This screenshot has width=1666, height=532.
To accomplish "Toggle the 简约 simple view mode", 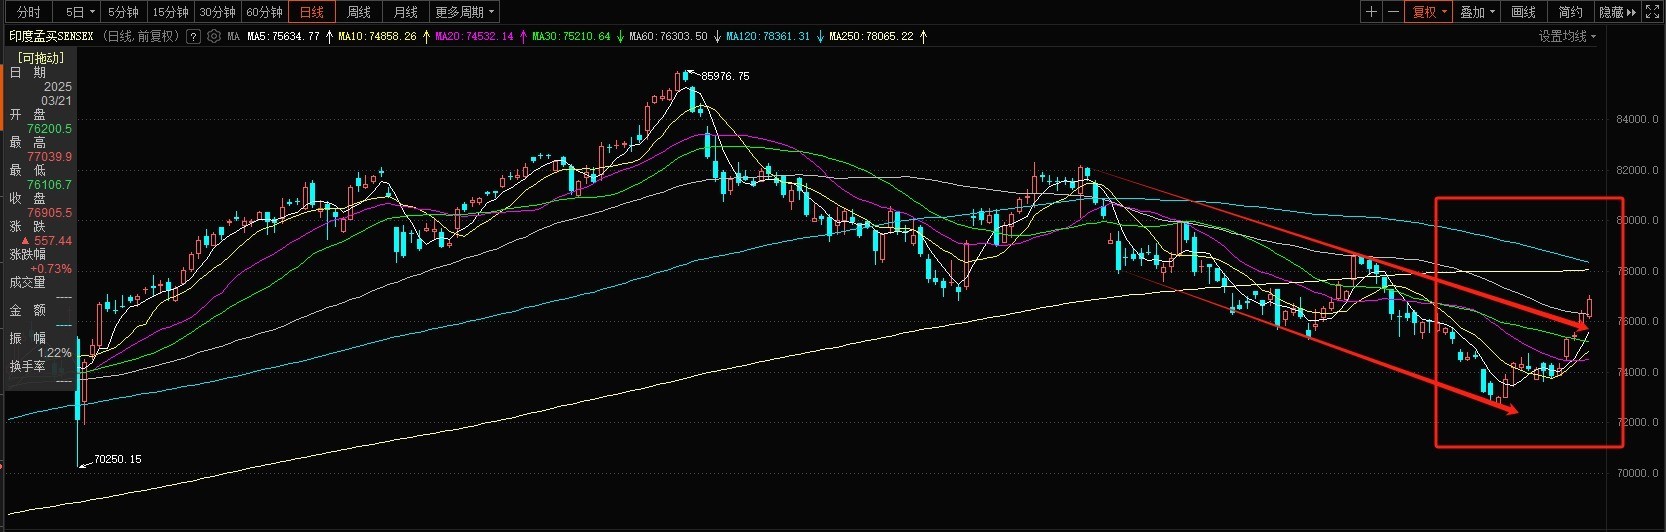I will tap(1570, 12).
